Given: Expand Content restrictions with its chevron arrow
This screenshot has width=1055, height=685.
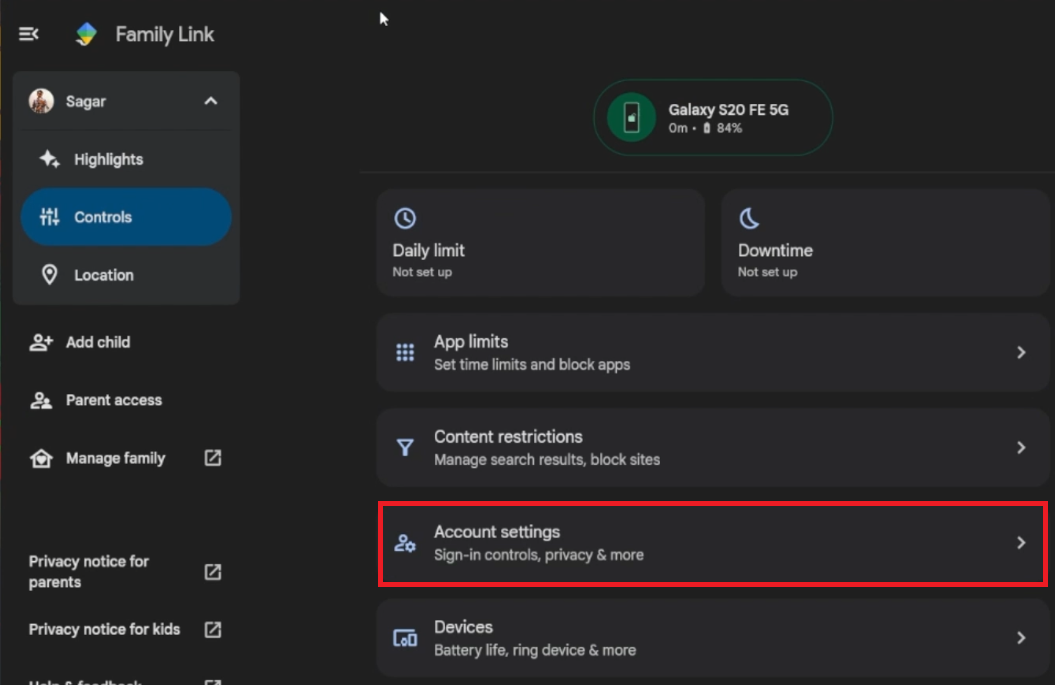Looking at the screenshot, I should click(1021, 447).
